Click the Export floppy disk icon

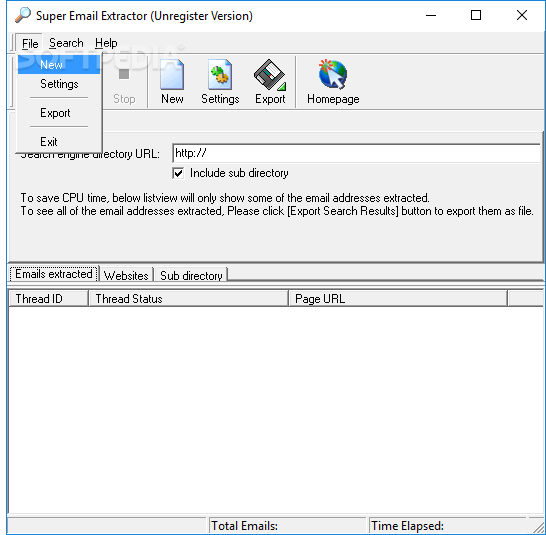pos(270,75)
